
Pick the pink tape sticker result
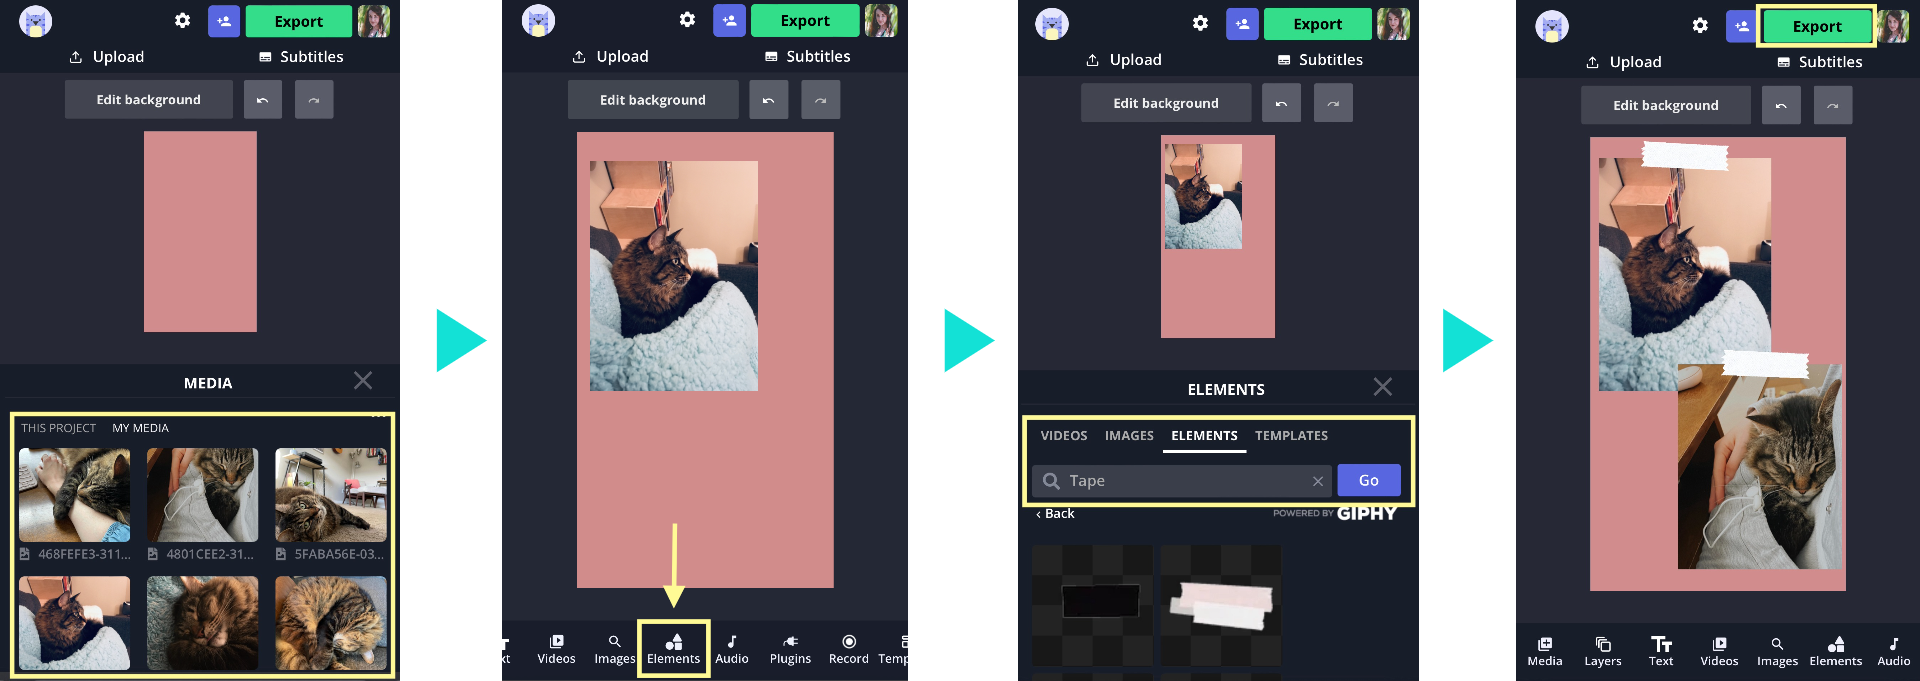click(x=1220, y=604)
